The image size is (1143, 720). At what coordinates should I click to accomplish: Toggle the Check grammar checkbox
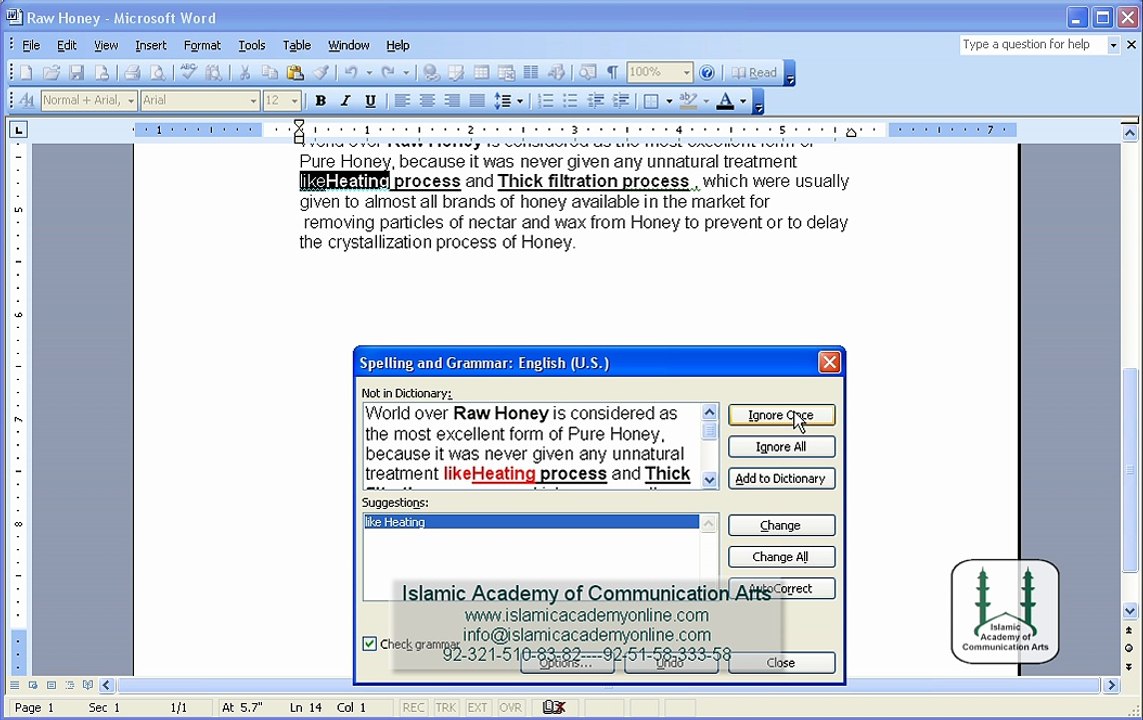coord(370,643)
